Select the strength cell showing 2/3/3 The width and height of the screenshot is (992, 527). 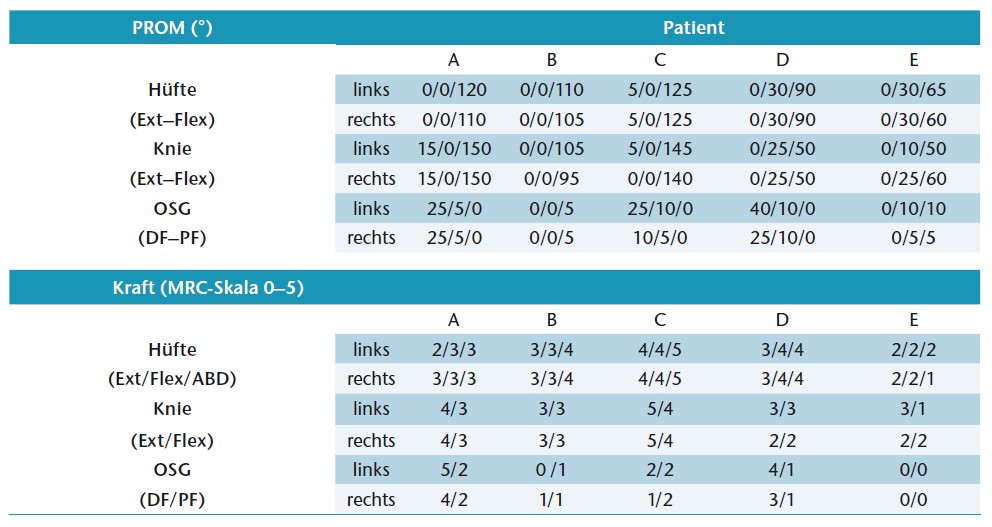pyautogui.click(x=453, y=350)
